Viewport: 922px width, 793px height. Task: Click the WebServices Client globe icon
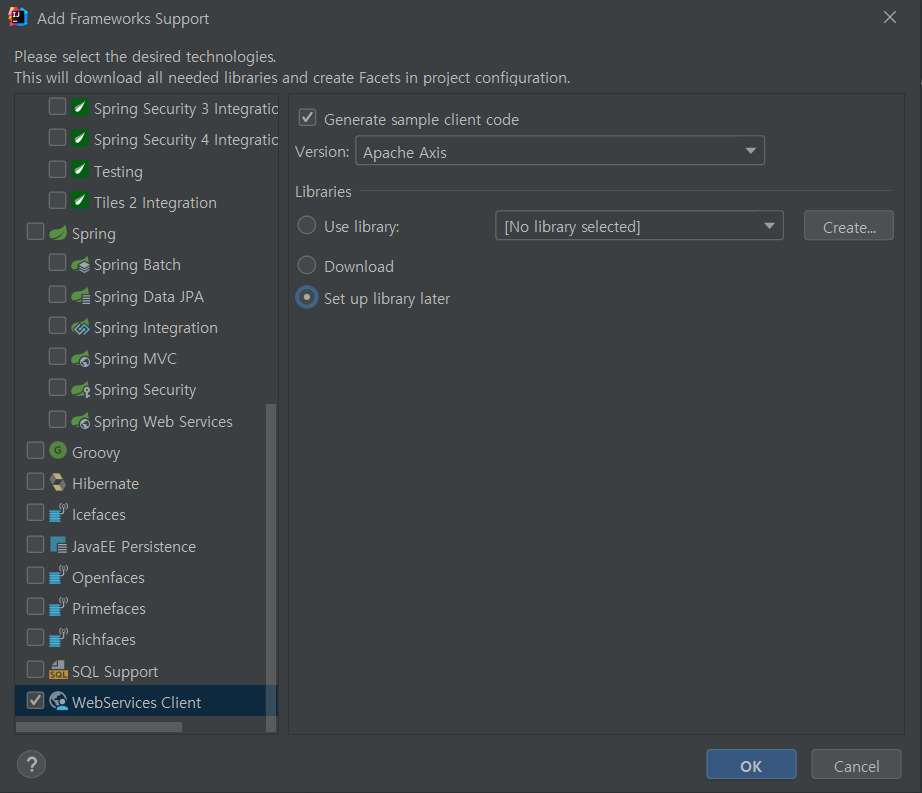58,701
